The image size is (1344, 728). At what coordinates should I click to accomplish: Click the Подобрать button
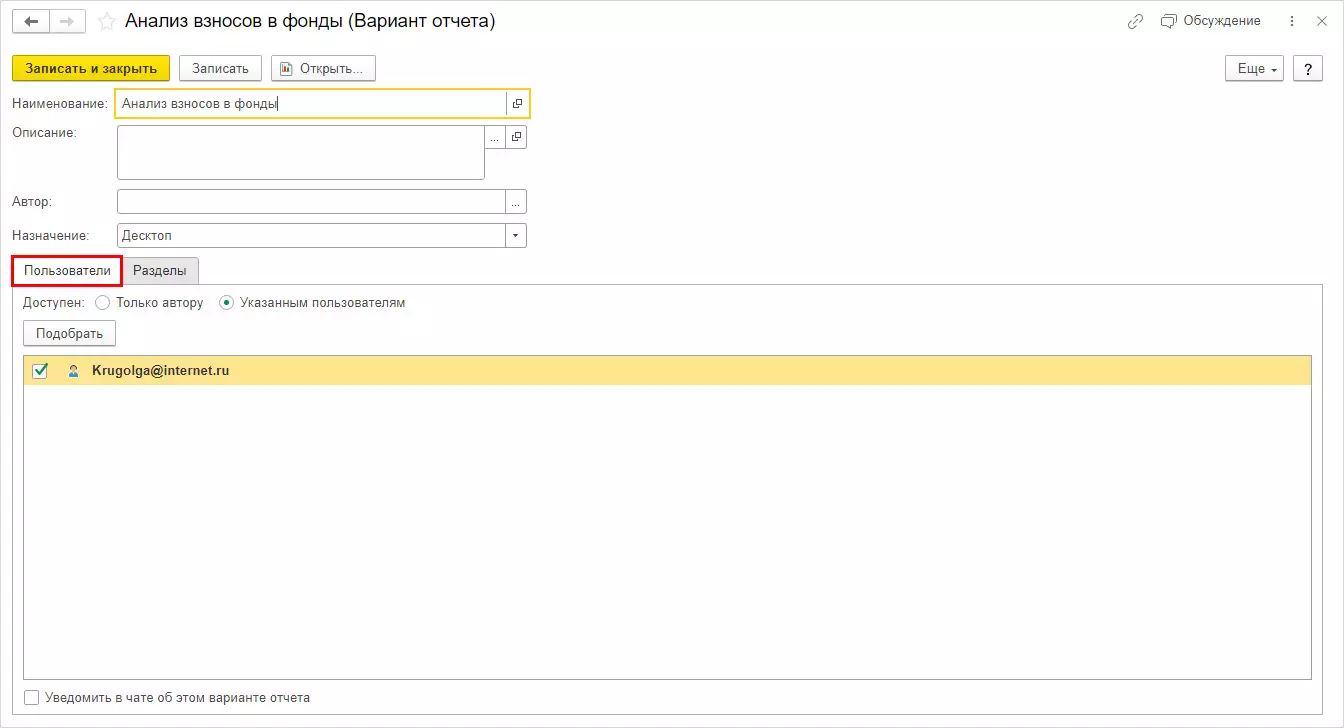[x=70, y=333]
